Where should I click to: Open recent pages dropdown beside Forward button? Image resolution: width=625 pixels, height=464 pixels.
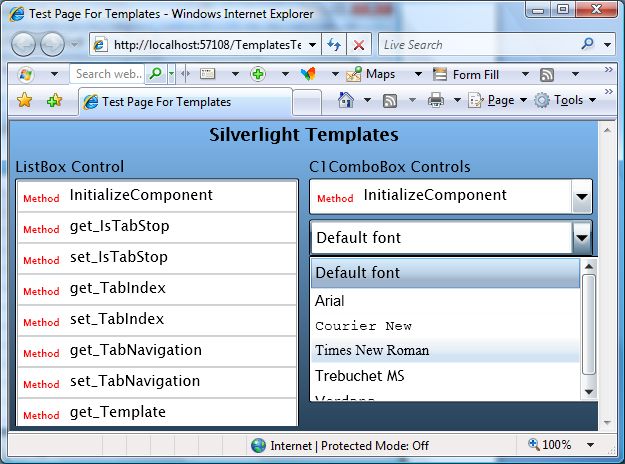pos(74,44)
